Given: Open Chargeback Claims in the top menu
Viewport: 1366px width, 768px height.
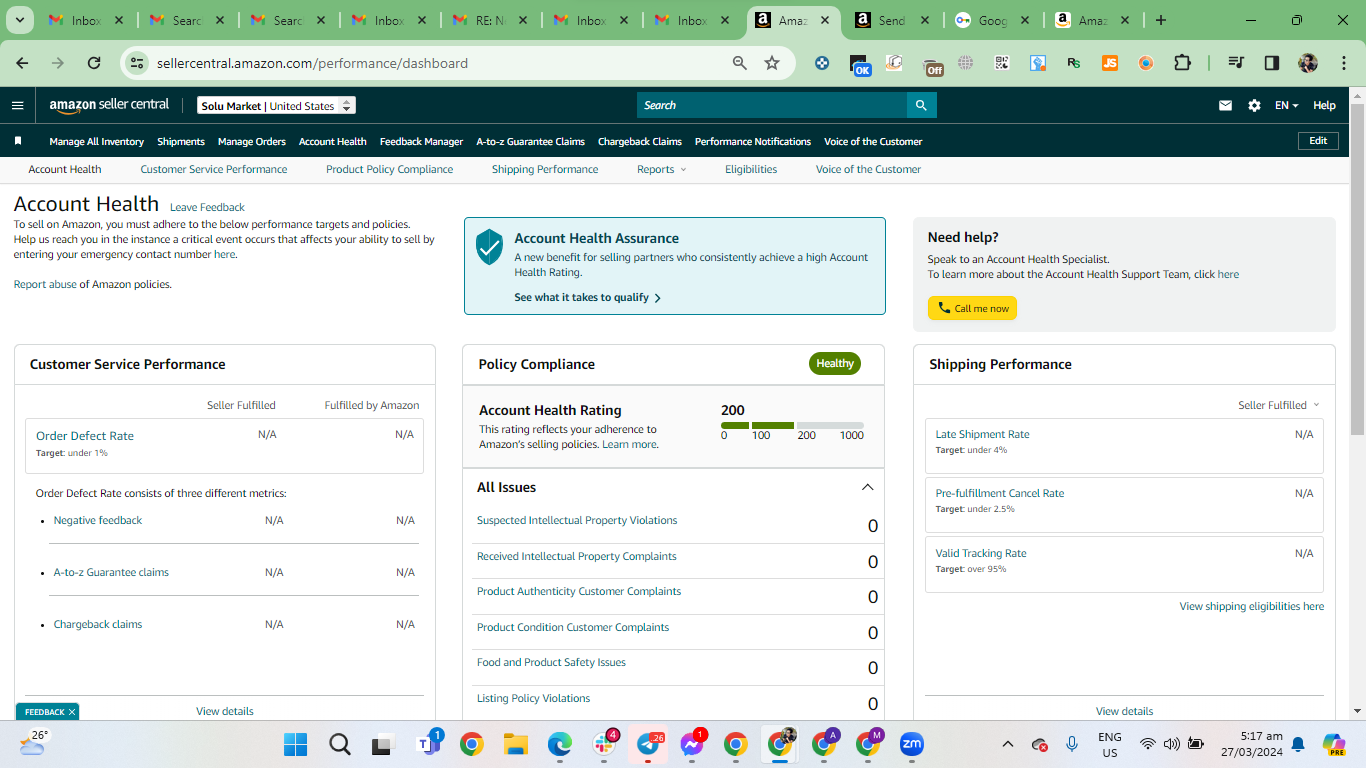Looking at the screenshot, I should pos(640,141).
